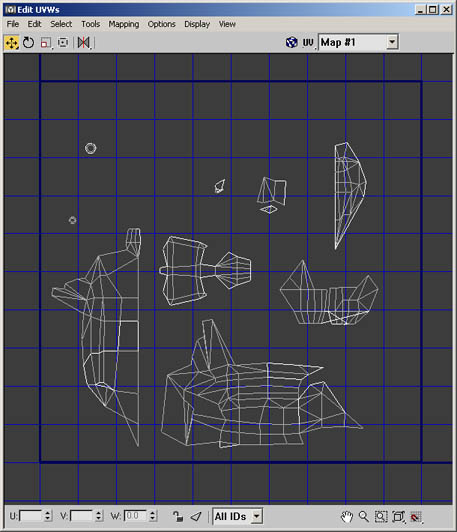
Task: Select the Pan hand tool
Action: (x=347, y=517)
